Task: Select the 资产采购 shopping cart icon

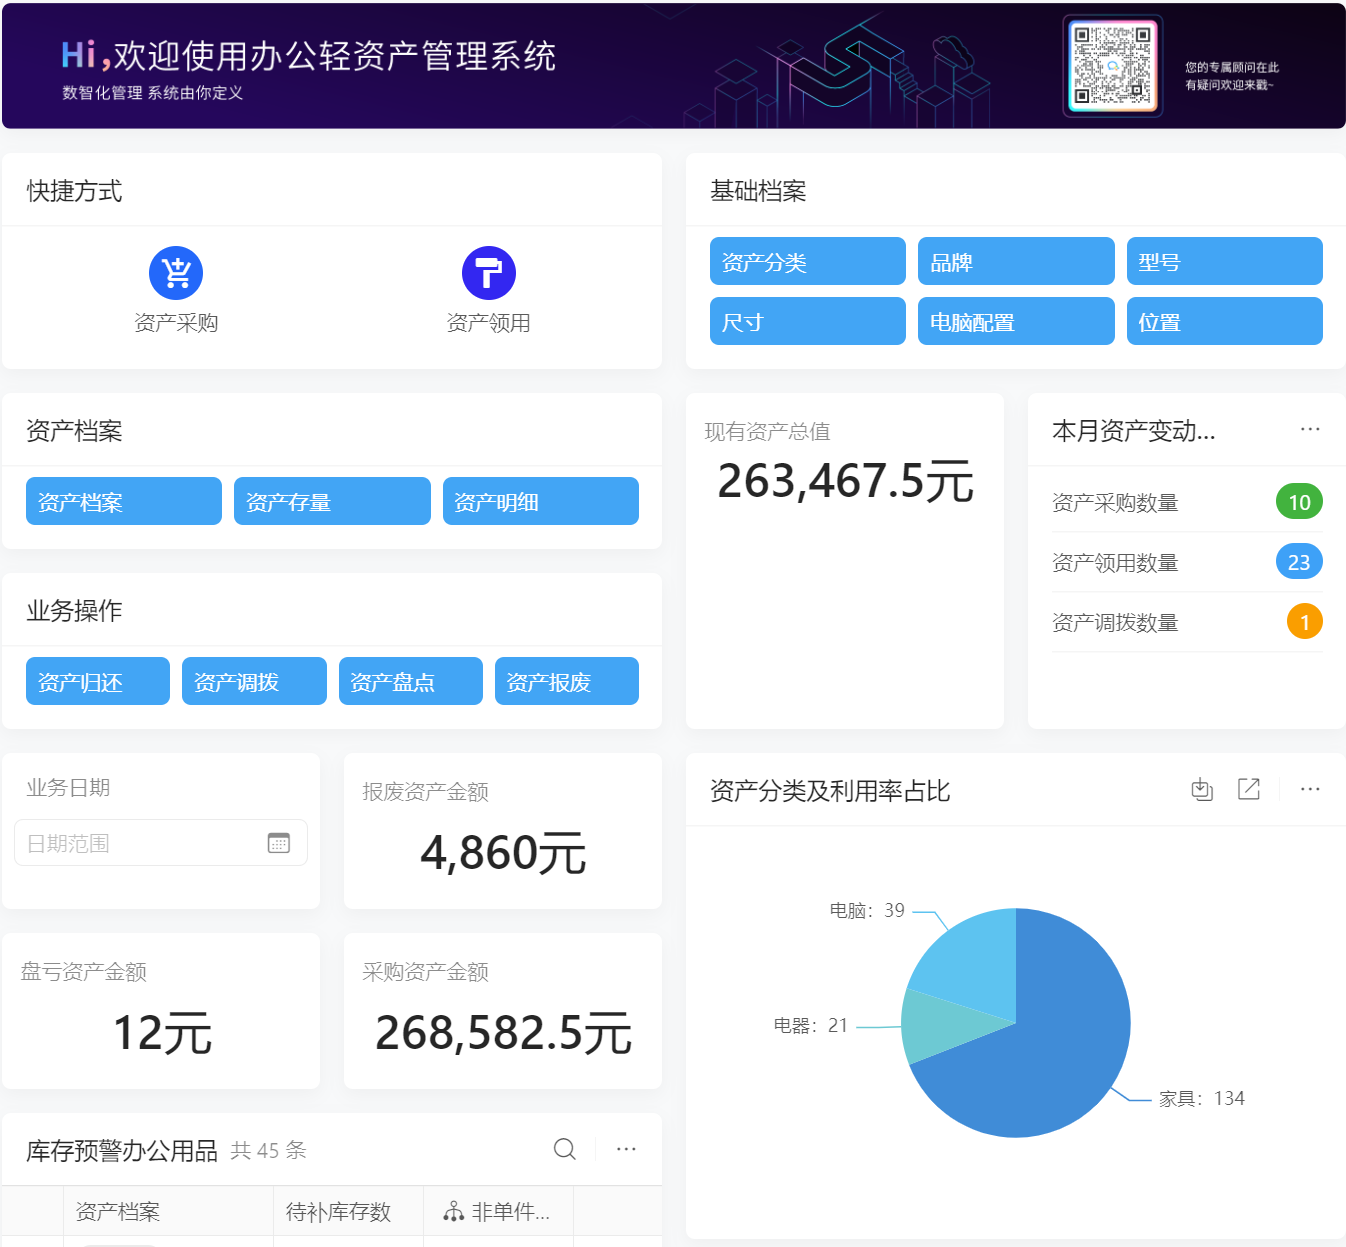Action: [176, 271]
